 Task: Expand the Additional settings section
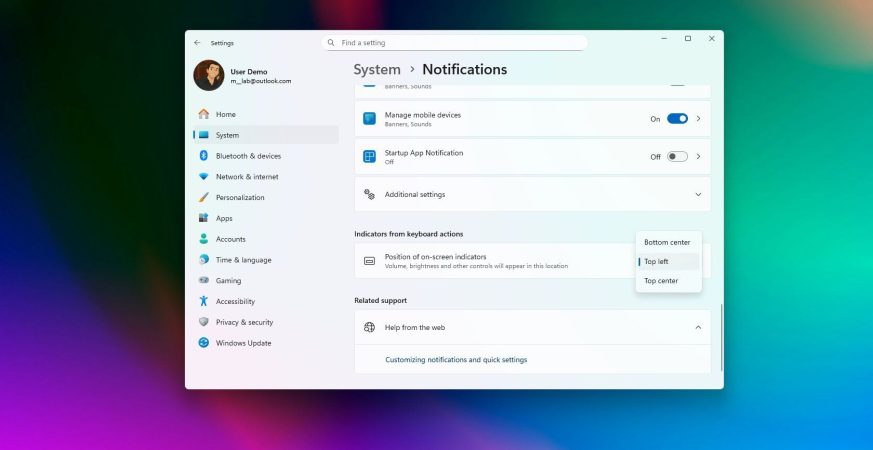pos(698,195)
